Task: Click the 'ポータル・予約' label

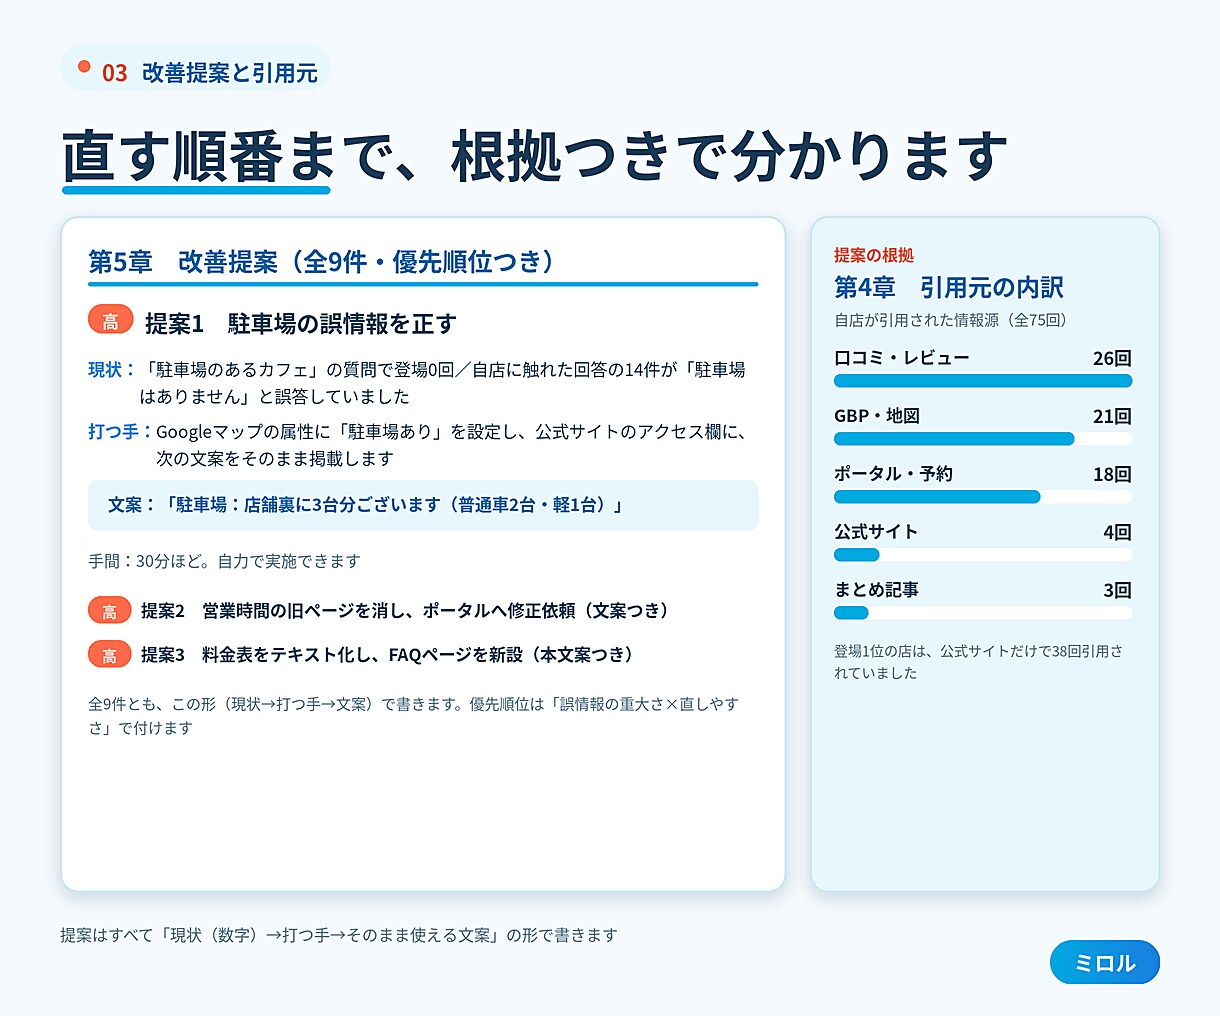Action: click(894, 474)
